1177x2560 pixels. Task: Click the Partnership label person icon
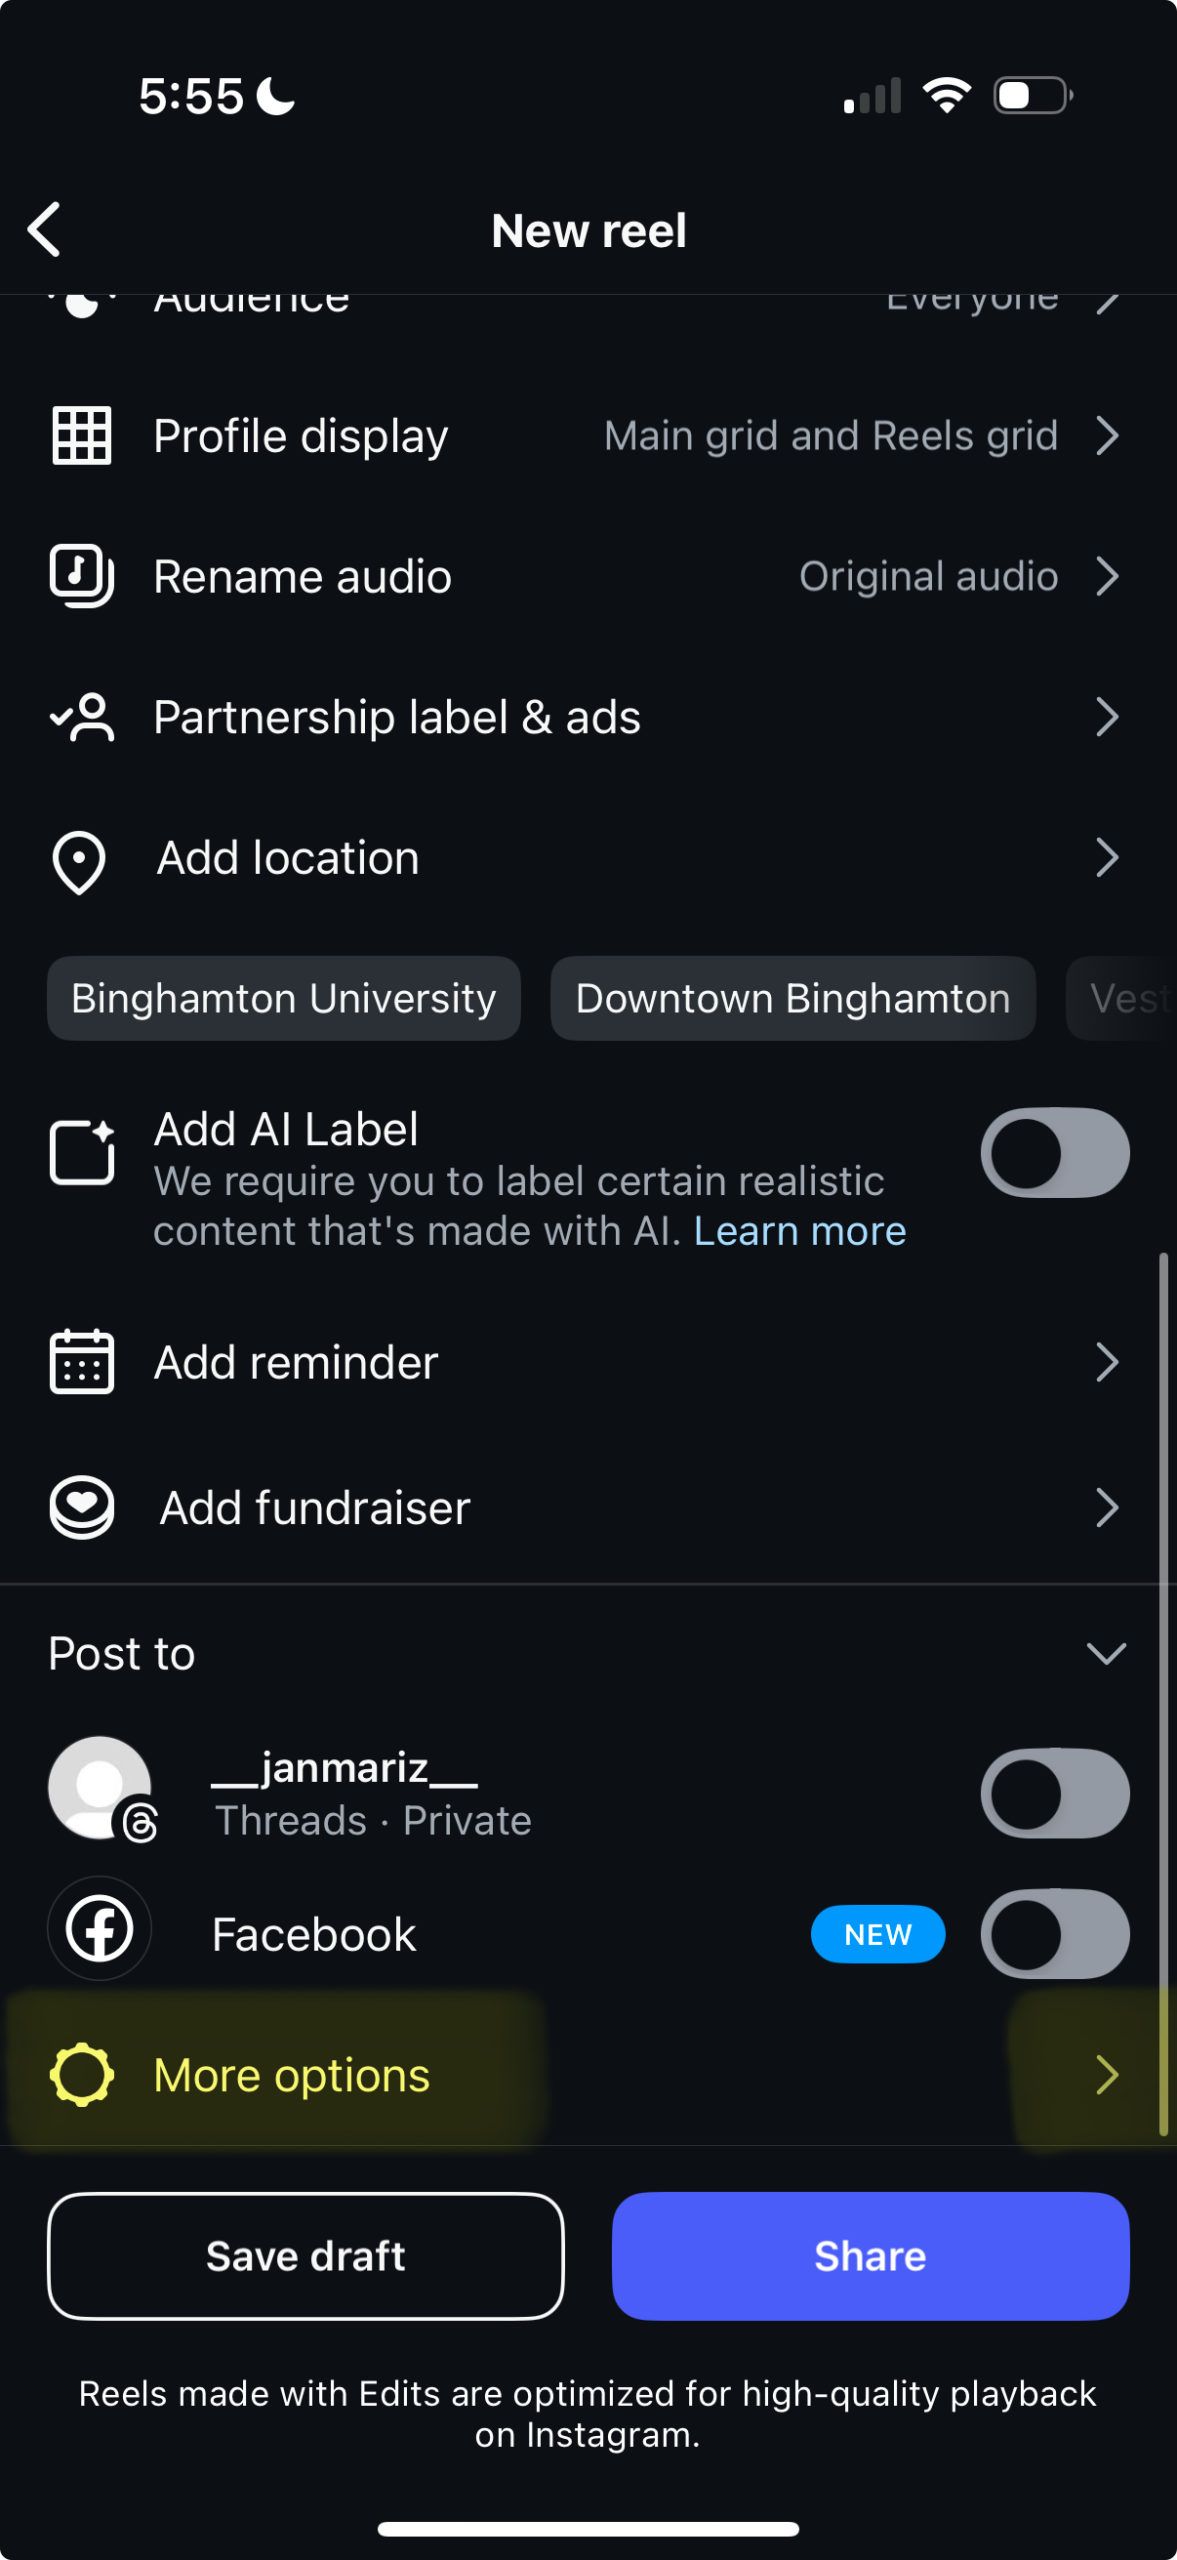click(x=82, y=717)
